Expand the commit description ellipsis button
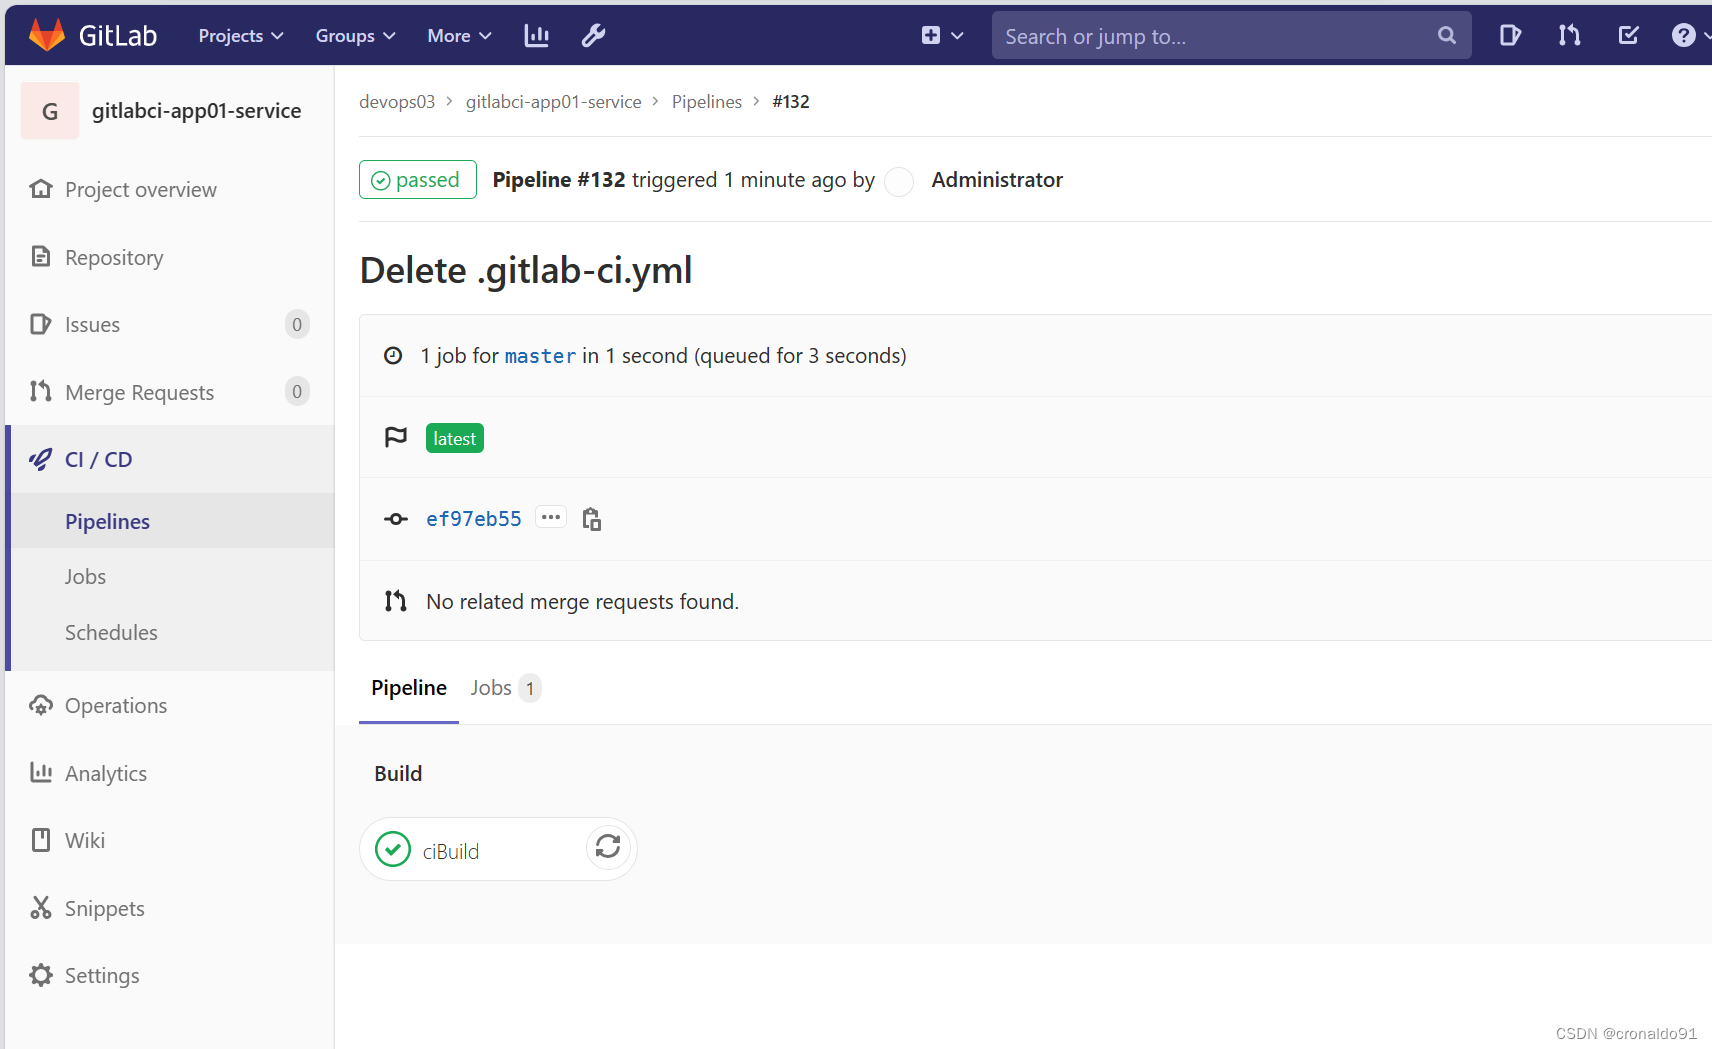1712x1049 pixels. pyautogui.click(x=551, y=517)
